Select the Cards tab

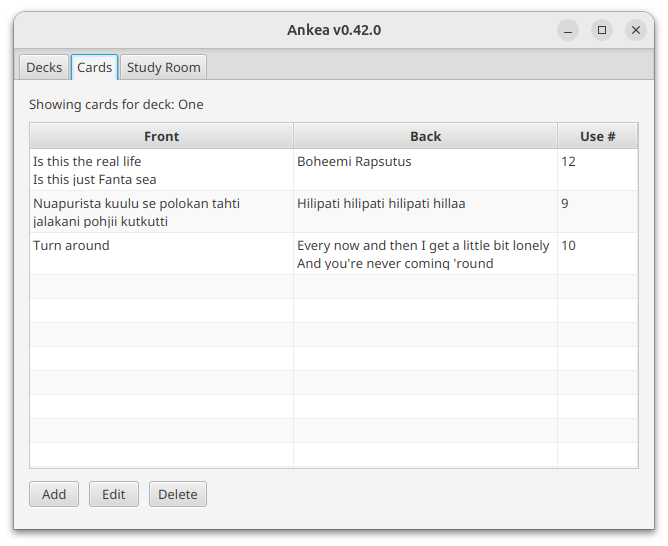coord(94,68)
